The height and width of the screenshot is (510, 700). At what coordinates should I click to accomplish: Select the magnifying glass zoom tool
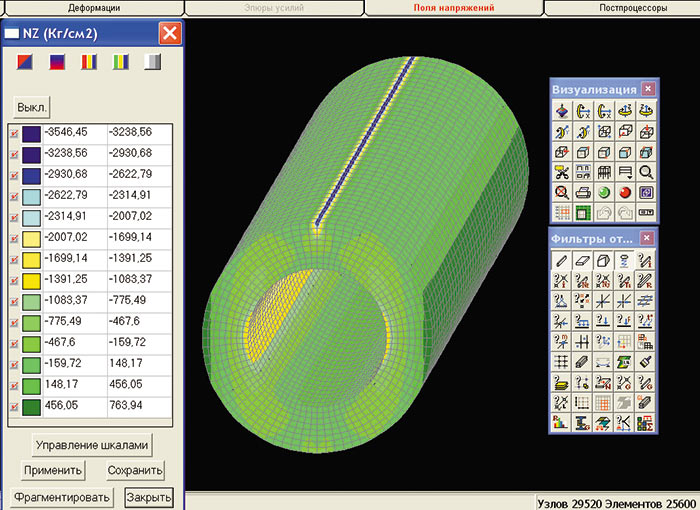coord(646,171)
